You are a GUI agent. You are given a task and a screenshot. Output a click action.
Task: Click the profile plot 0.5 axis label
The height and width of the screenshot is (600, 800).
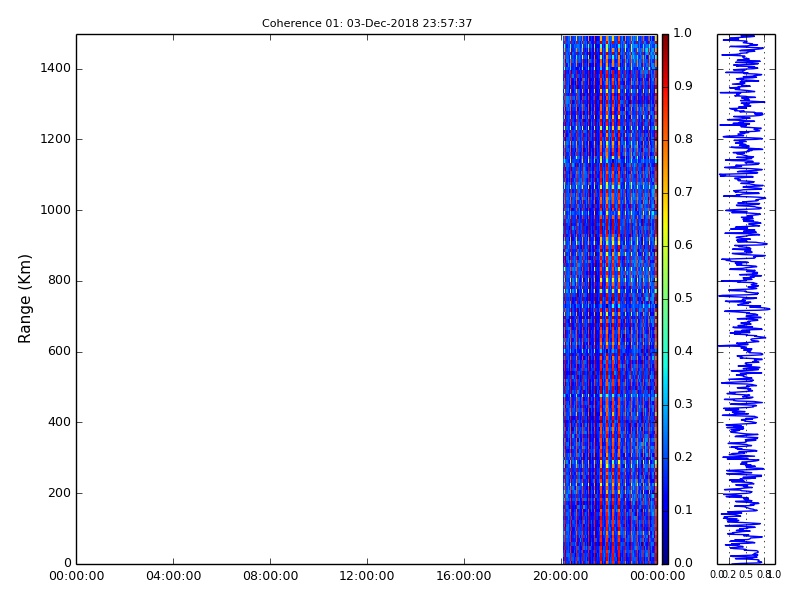click(x=746, y=575)
